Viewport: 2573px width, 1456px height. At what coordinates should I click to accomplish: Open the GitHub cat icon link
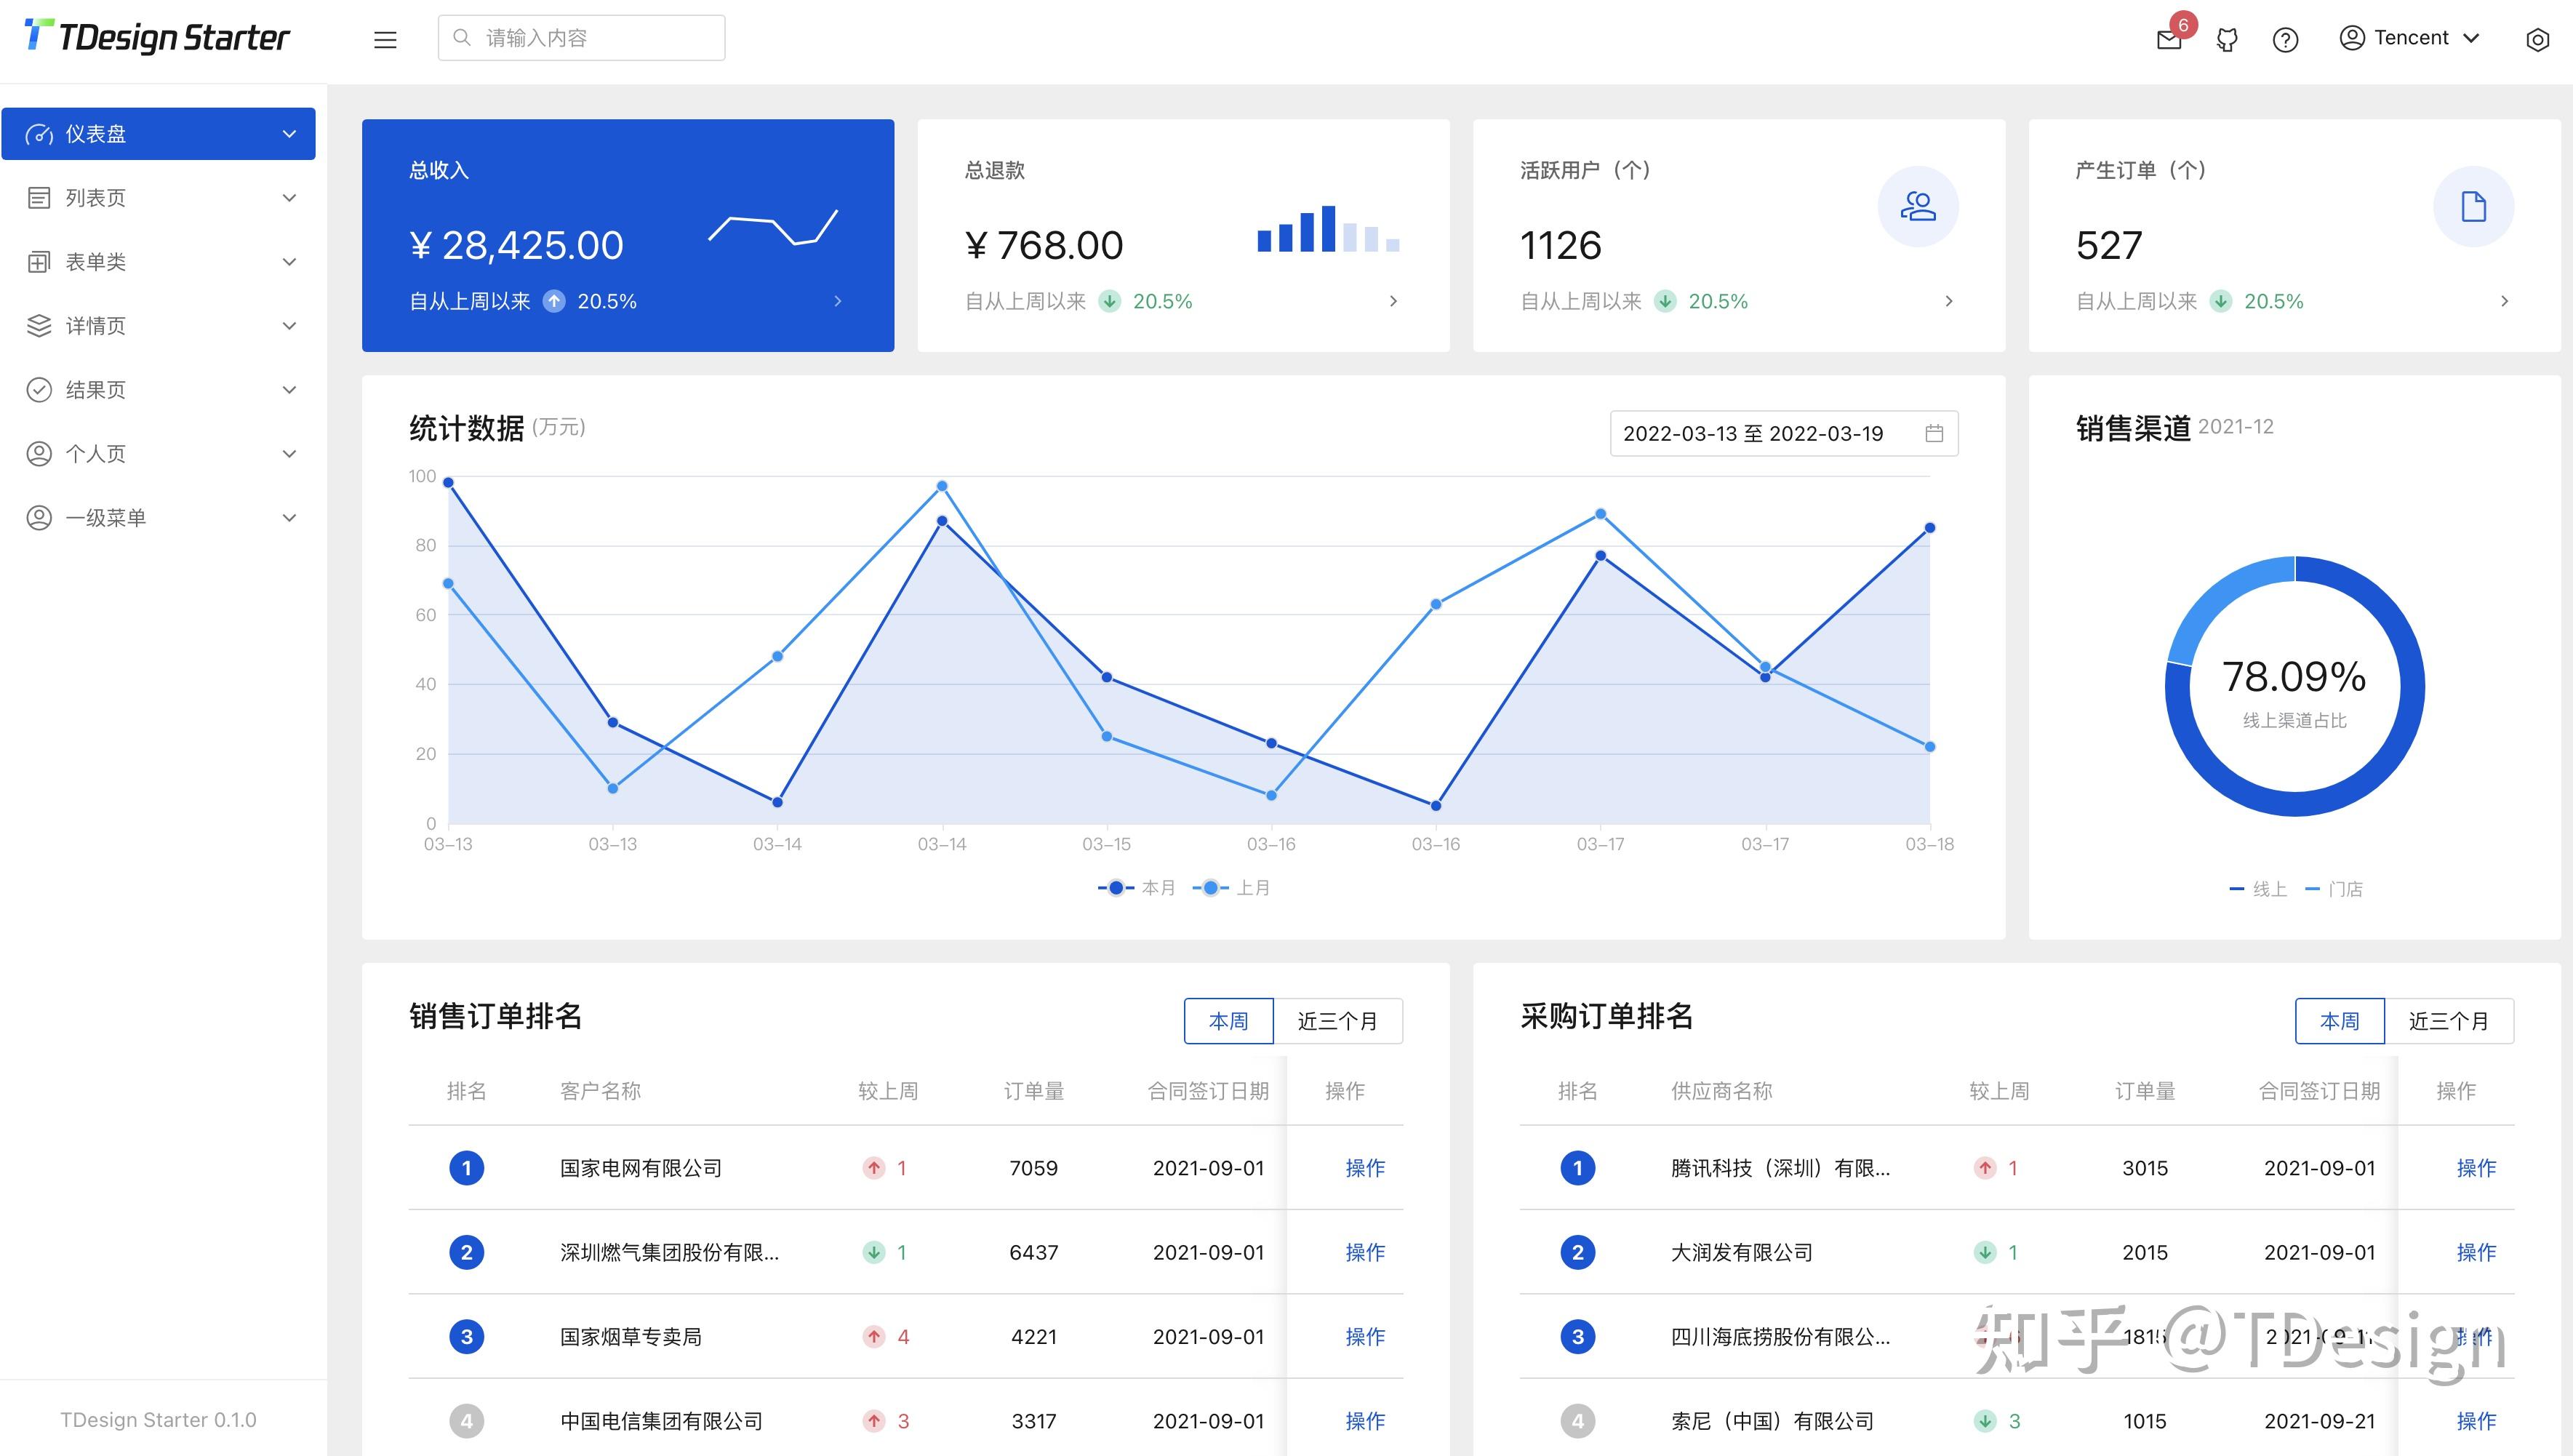click(2226, 40)
